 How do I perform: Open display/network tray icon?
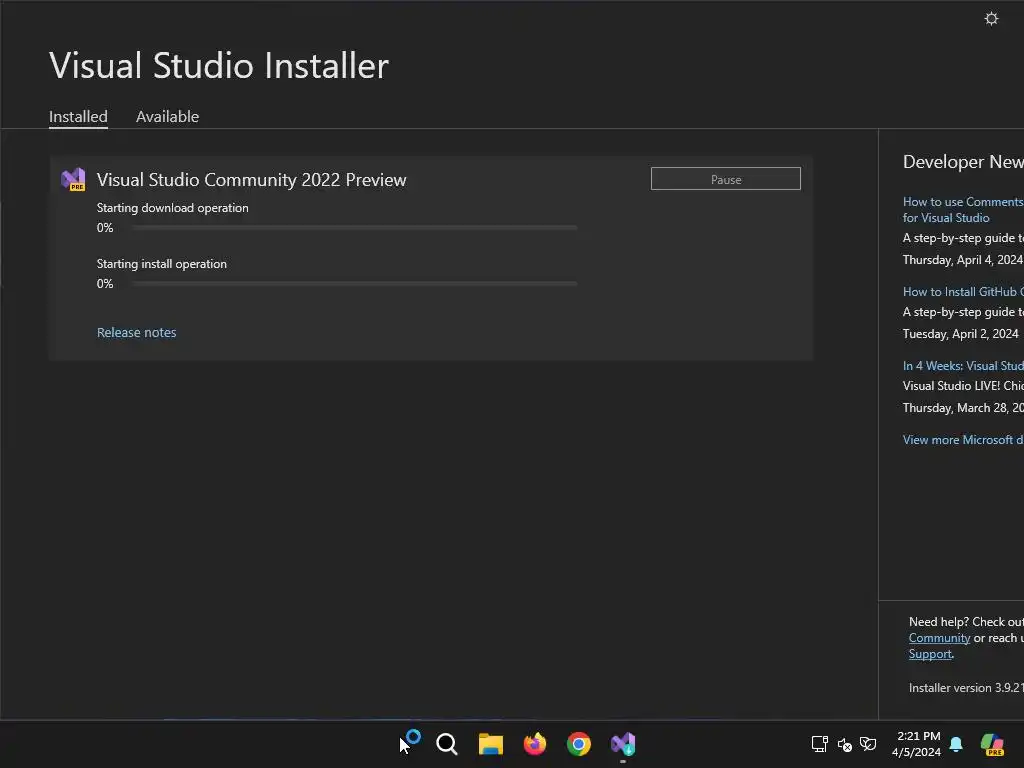820,744
